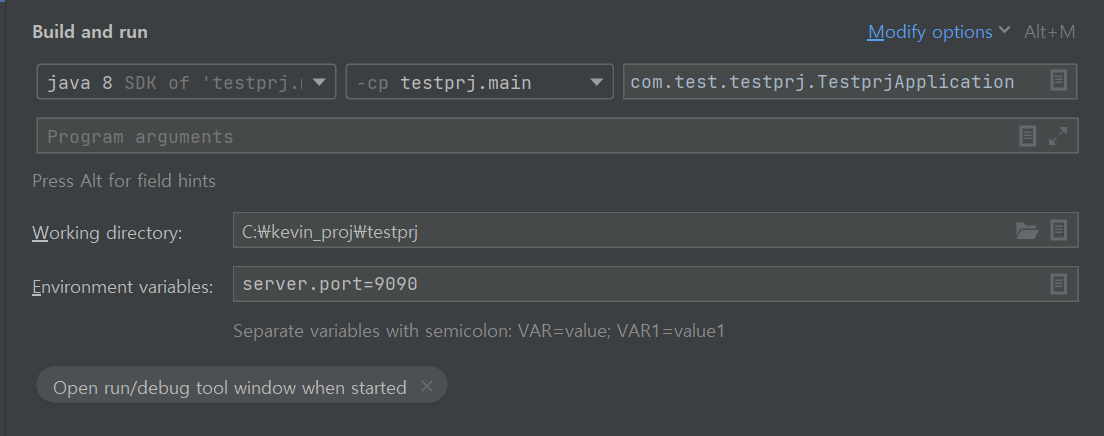Open environment variables editor icon
1104x436 pixels.
pyautogui.click(x=1058, y=284)
